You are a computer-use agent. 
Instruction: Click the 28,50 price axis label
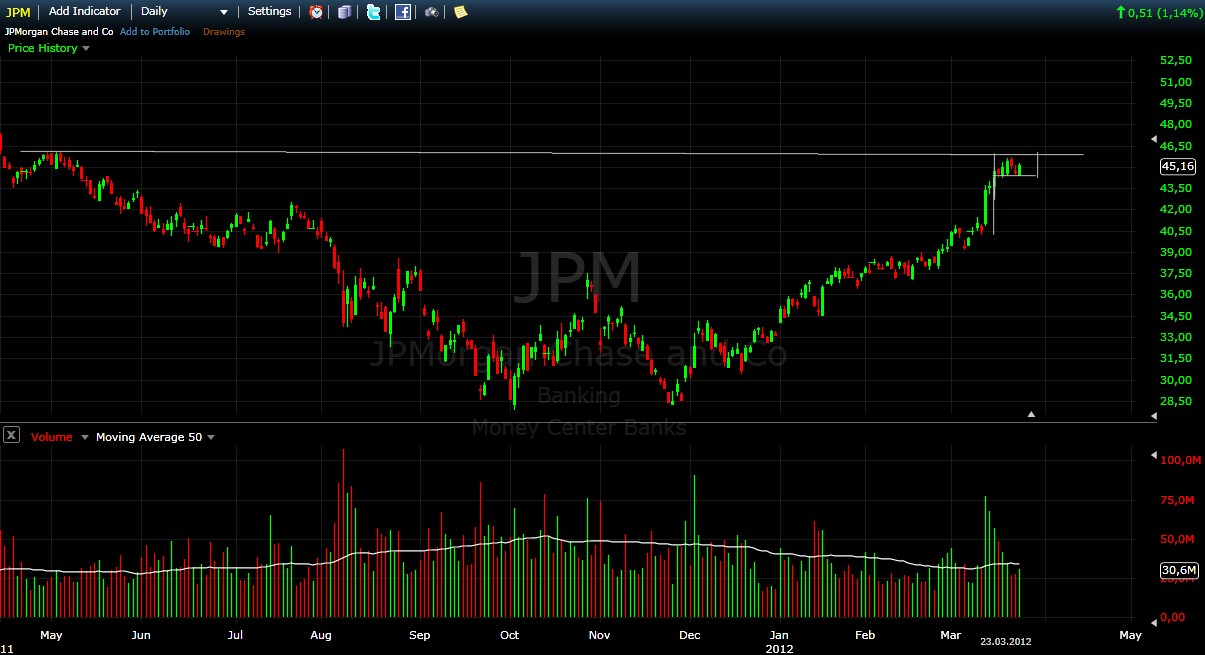1175,401
